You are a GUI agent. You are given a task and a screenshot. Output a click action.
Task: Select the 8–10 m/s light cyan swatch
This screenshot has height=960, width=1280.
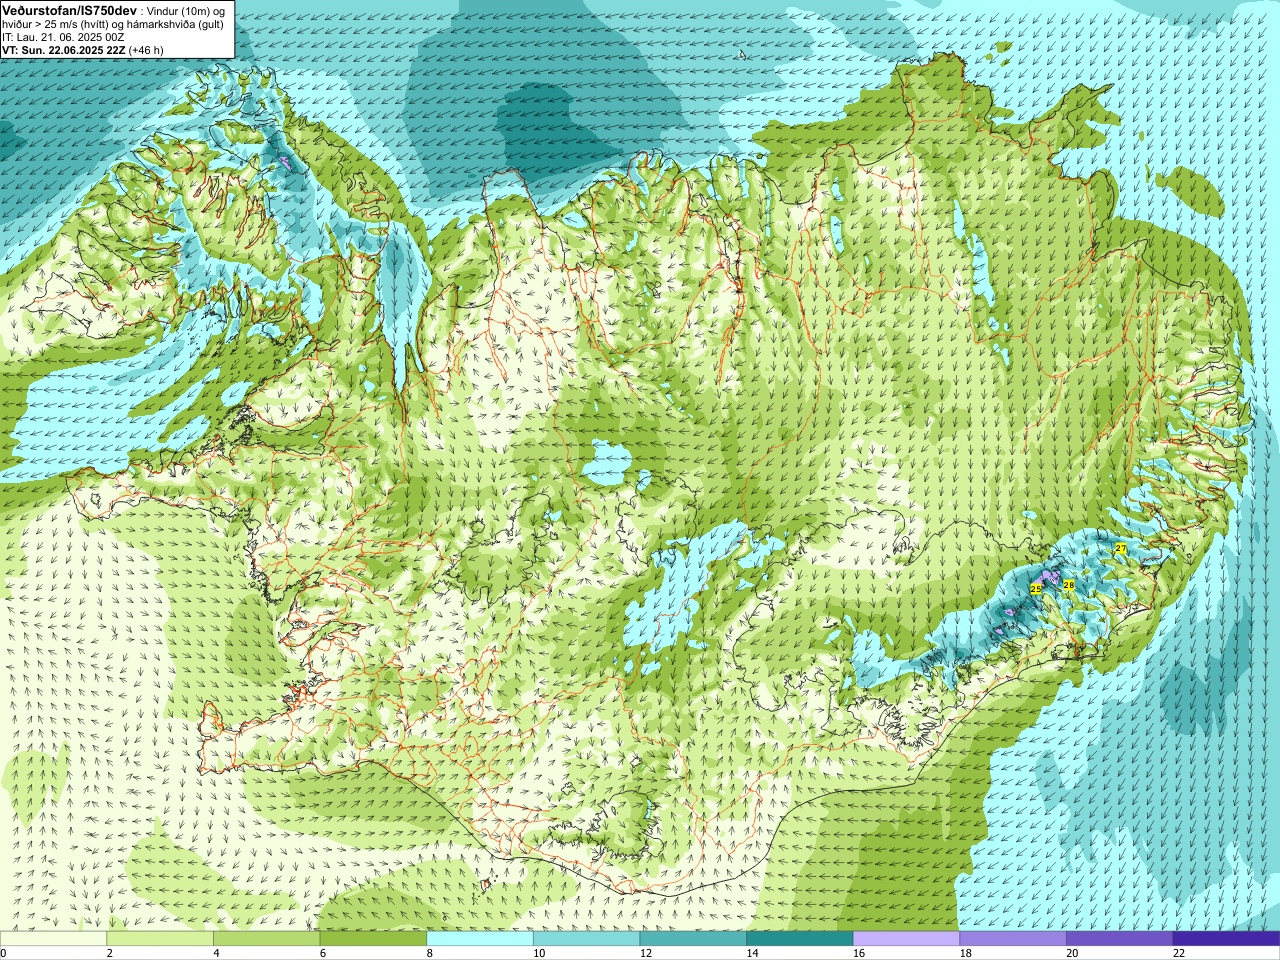click(480, 939)
